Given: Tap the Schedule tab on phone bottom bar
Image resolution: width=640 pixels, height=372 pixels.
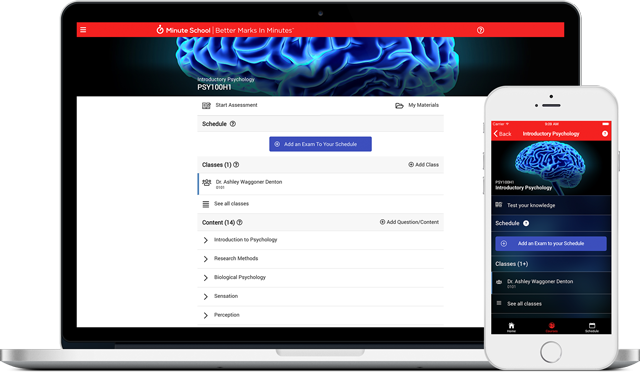Looking at the screenshot, I should coord(592,327).
